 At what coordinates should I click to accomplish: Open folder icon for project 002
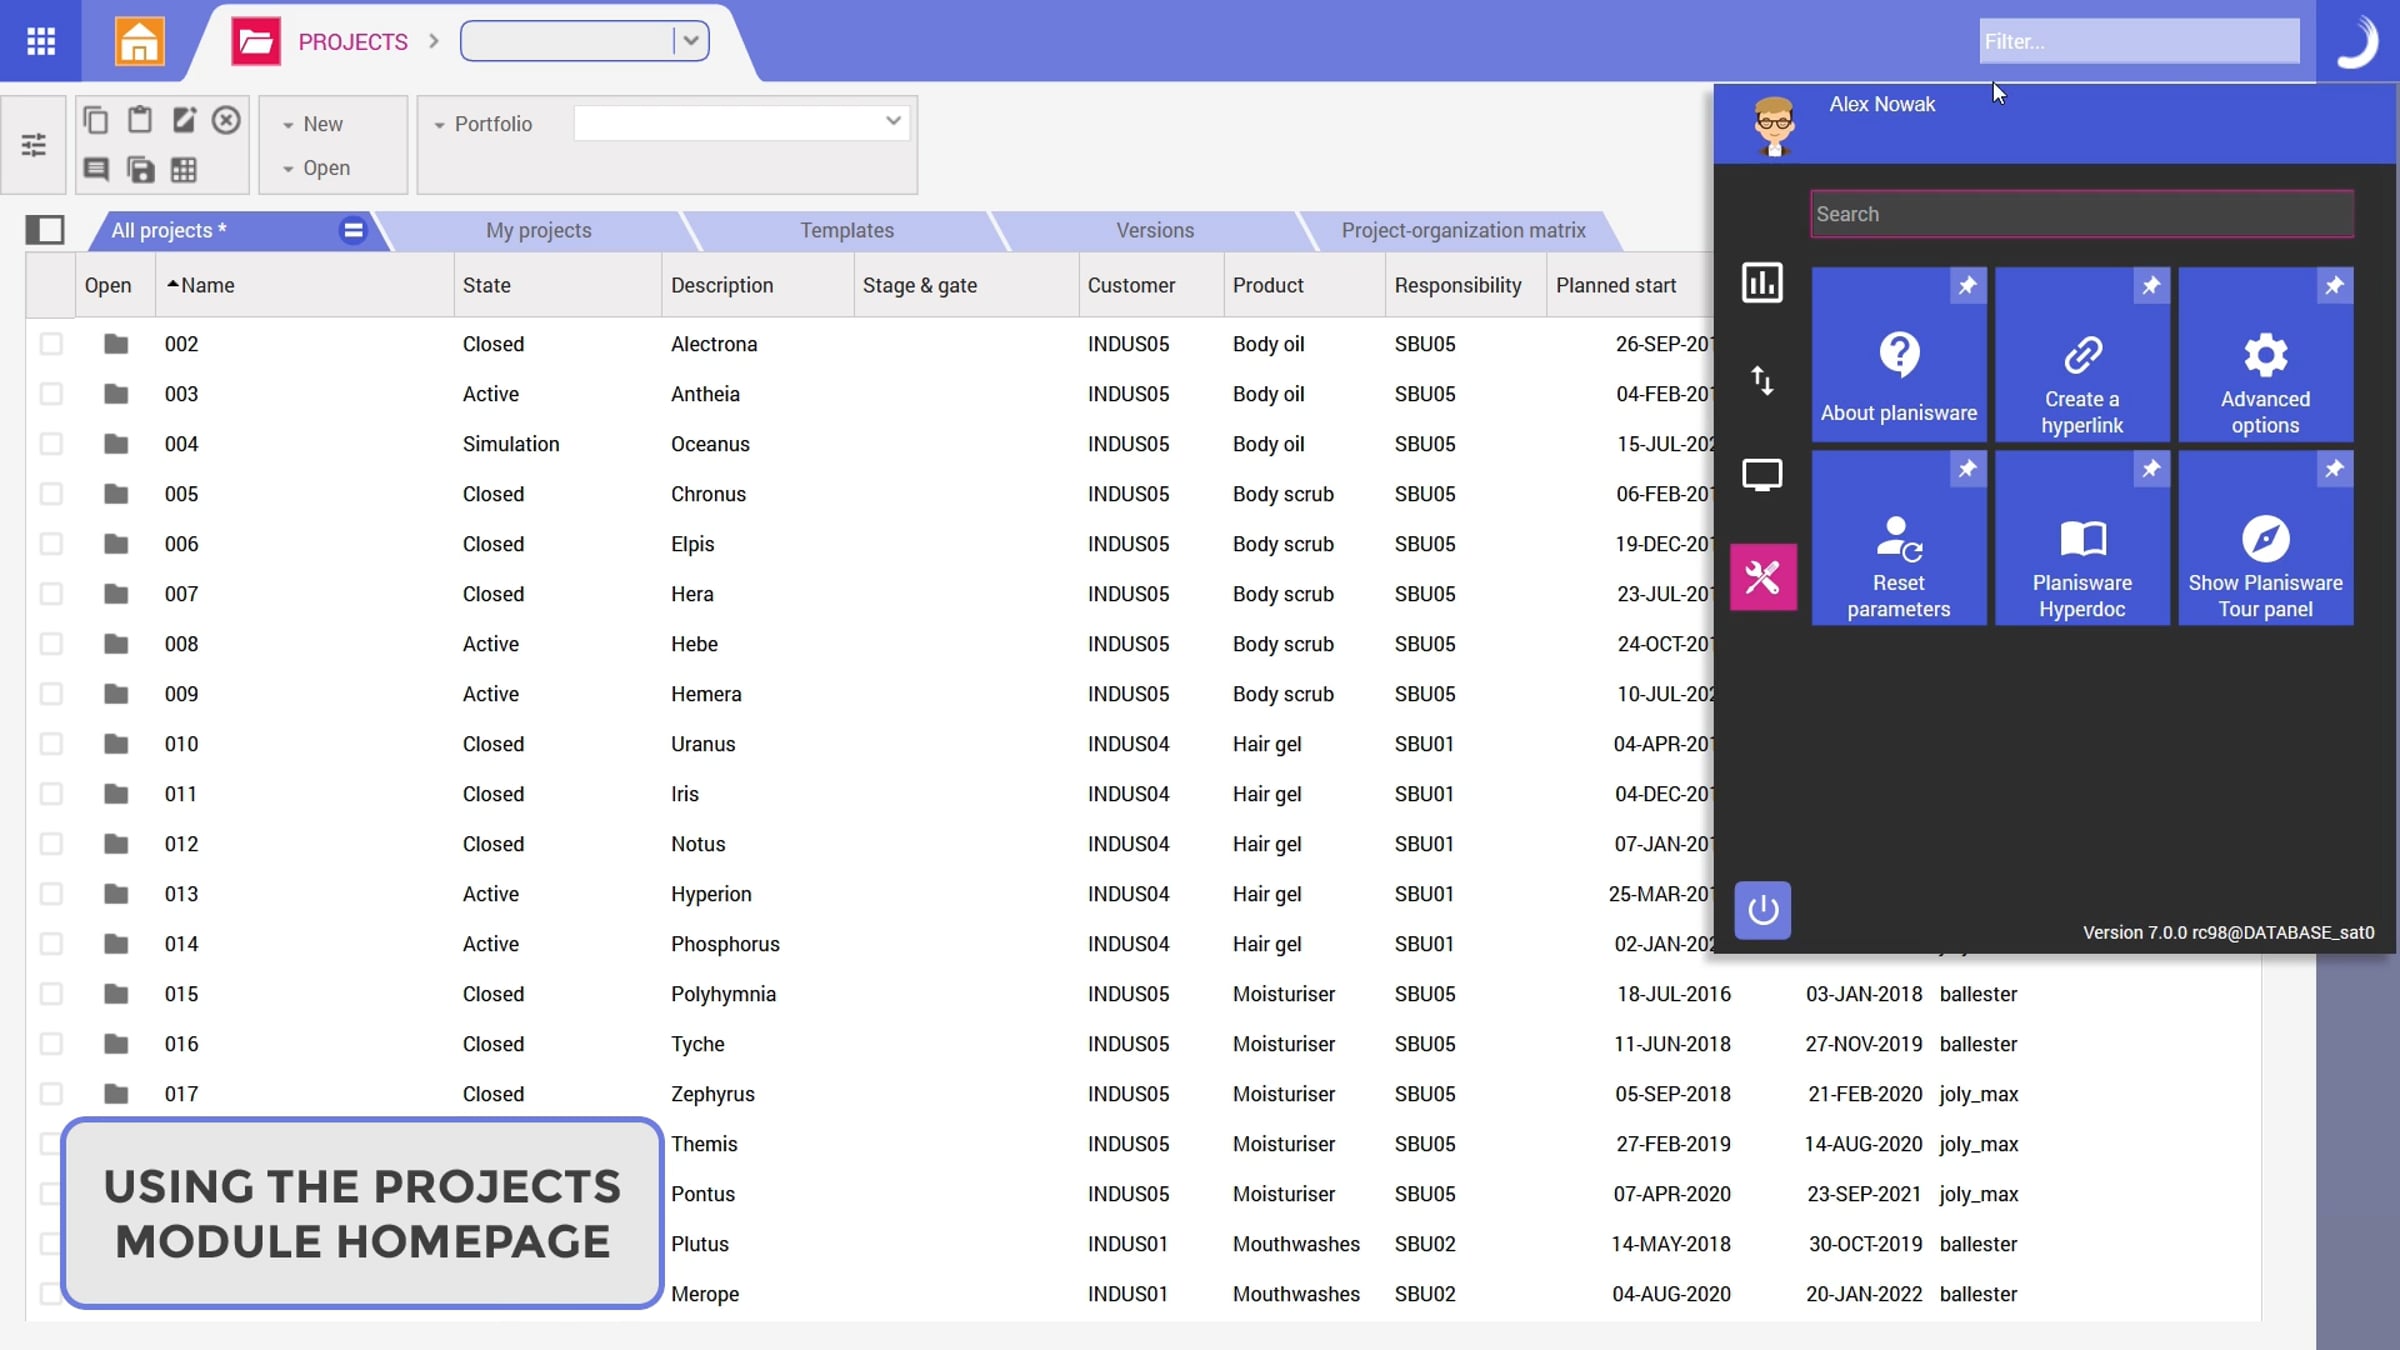[116, 344]
